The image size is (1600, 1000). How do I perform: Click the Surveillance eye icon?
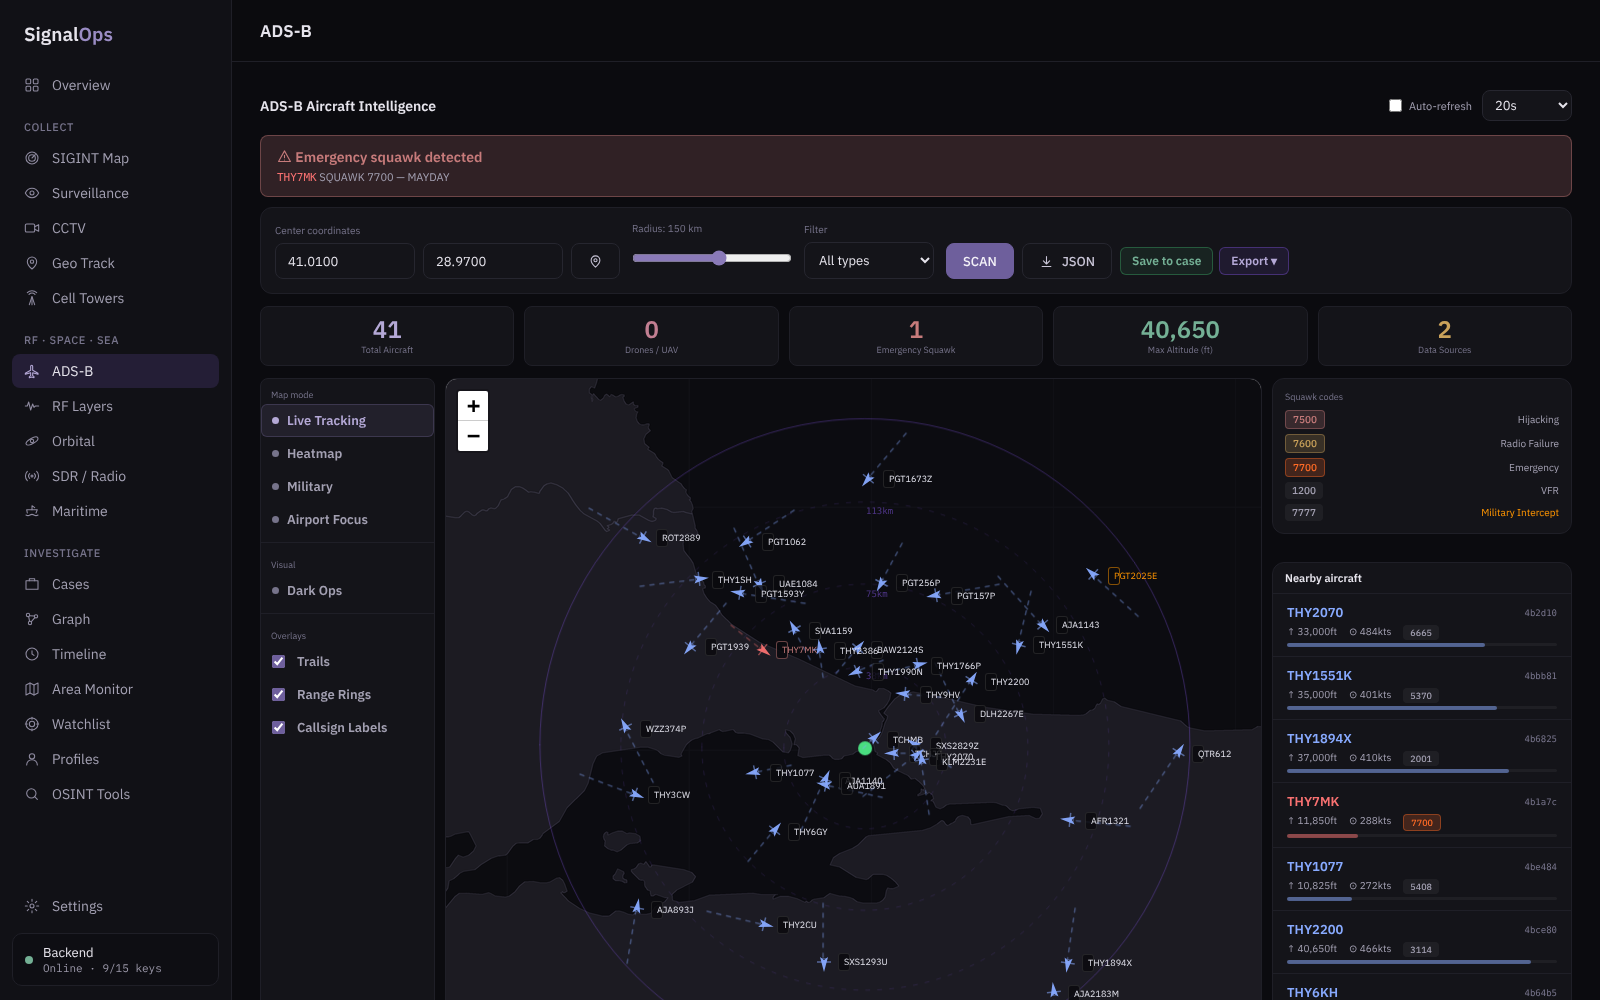[32, 193]
